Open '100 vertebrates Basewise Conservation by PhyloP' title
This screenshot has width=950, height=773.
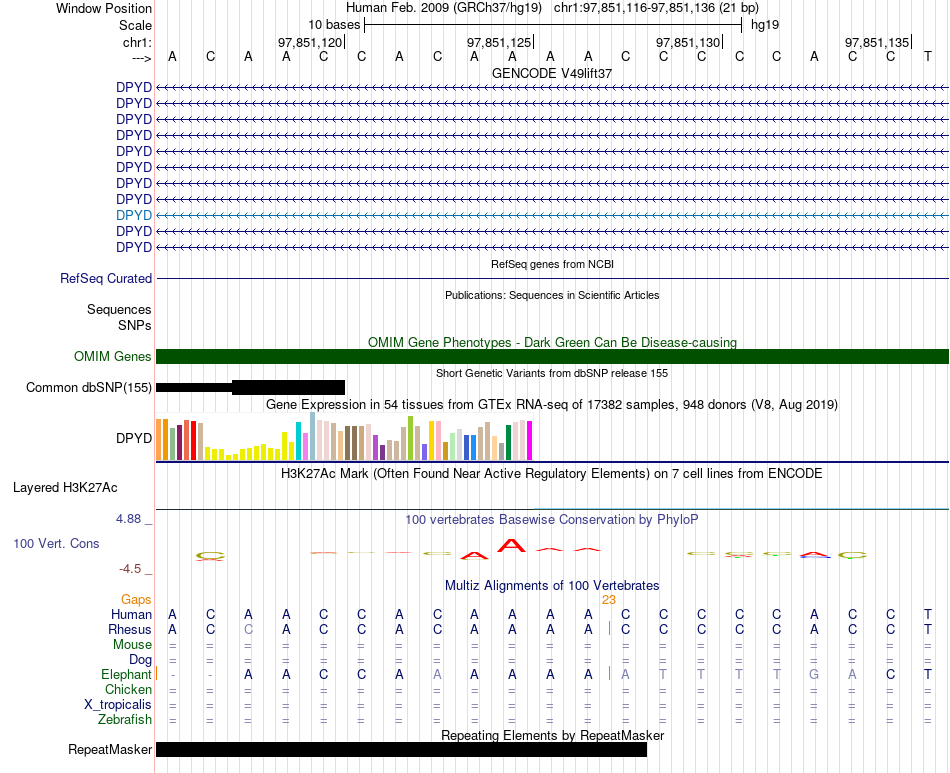[552, 519]
